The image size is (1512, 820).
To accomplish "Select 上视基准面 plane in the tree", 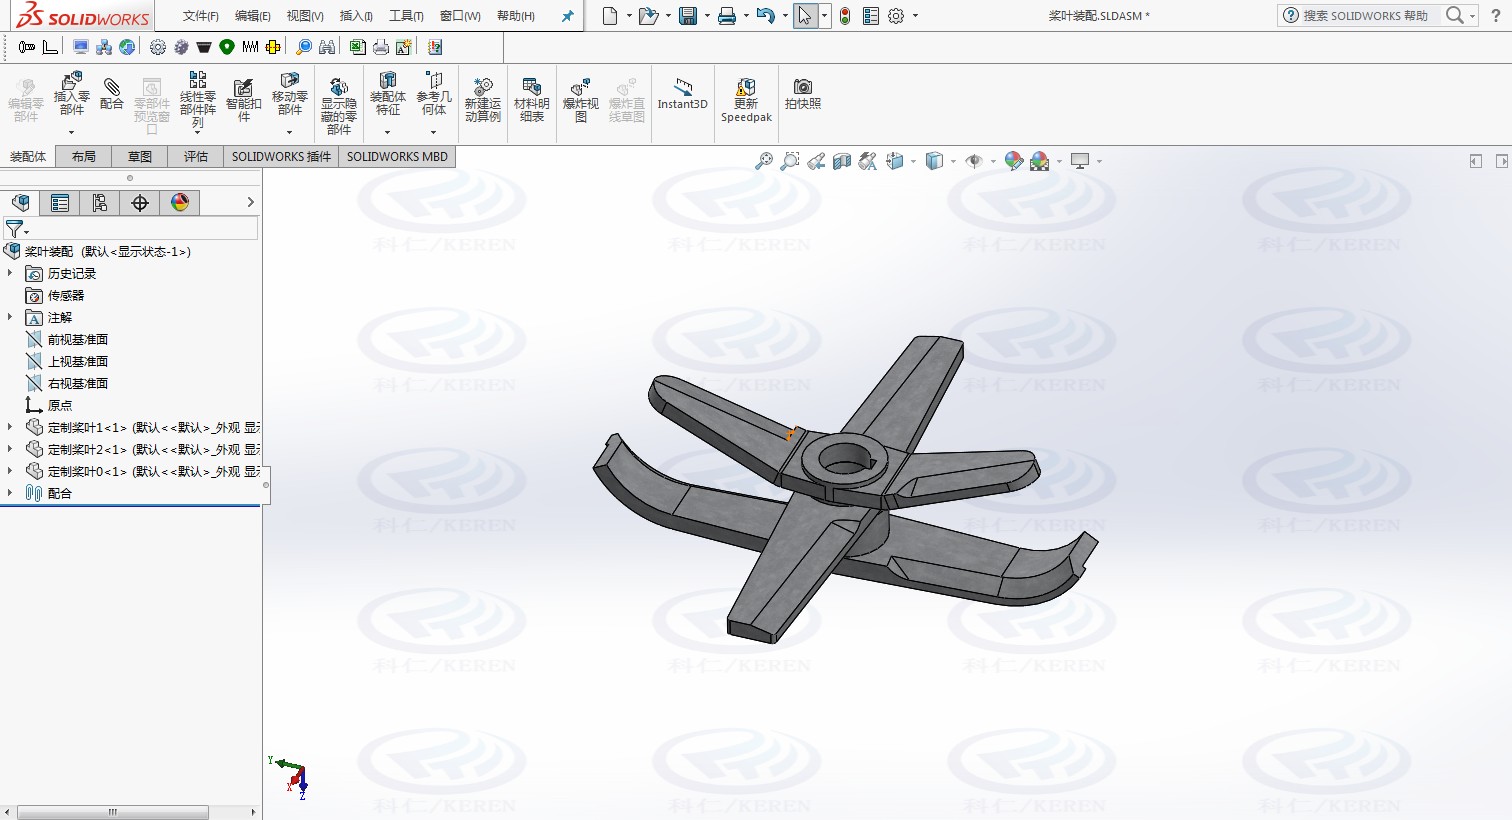I will click(x=77, y=362).
